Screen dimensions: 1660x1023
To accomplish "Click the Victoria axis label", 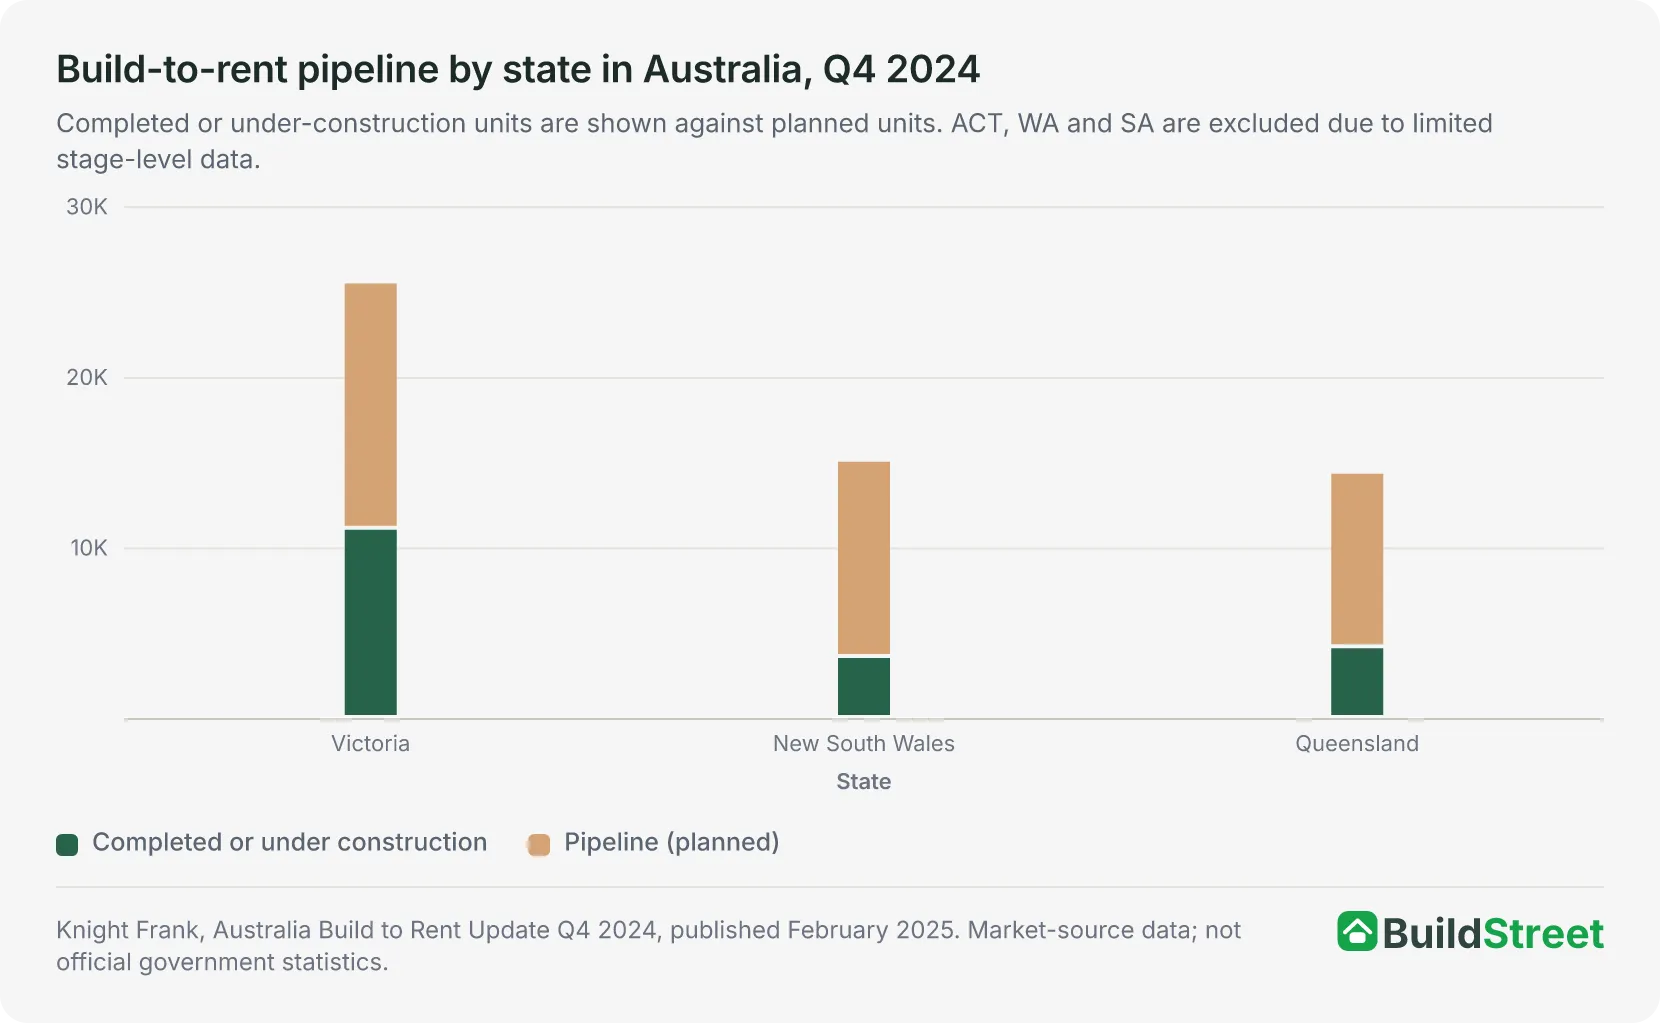I will (371, 743).
